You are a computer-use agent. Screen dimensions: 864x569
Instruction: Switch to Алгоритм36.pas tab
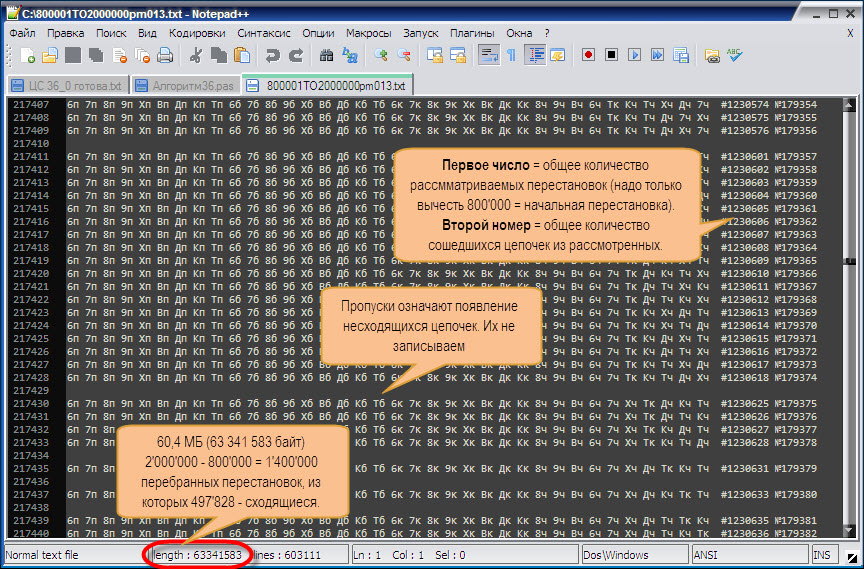coord(186,86)
